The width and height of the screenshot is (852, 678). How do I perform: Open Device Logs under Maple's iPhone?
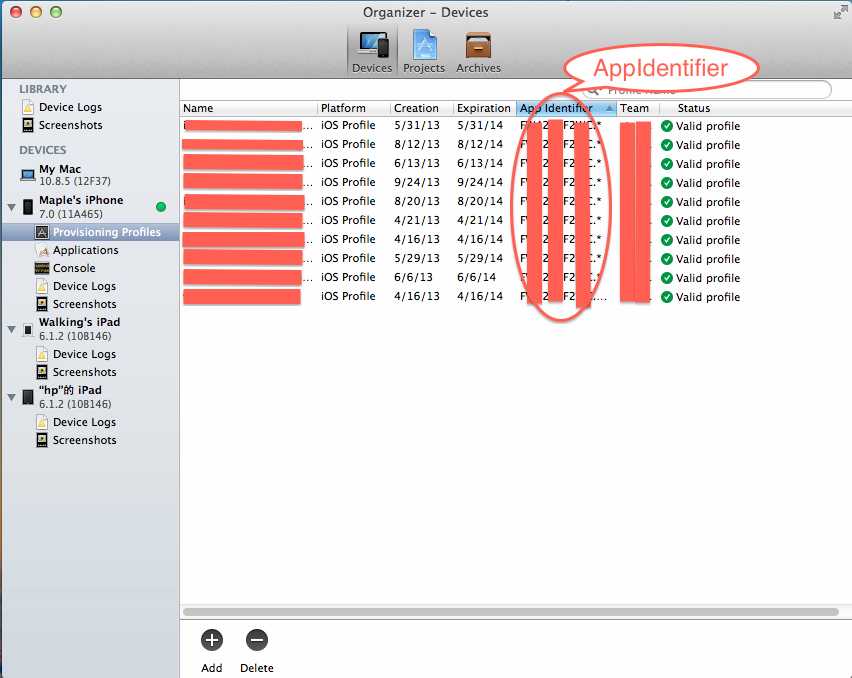point(84,286)
